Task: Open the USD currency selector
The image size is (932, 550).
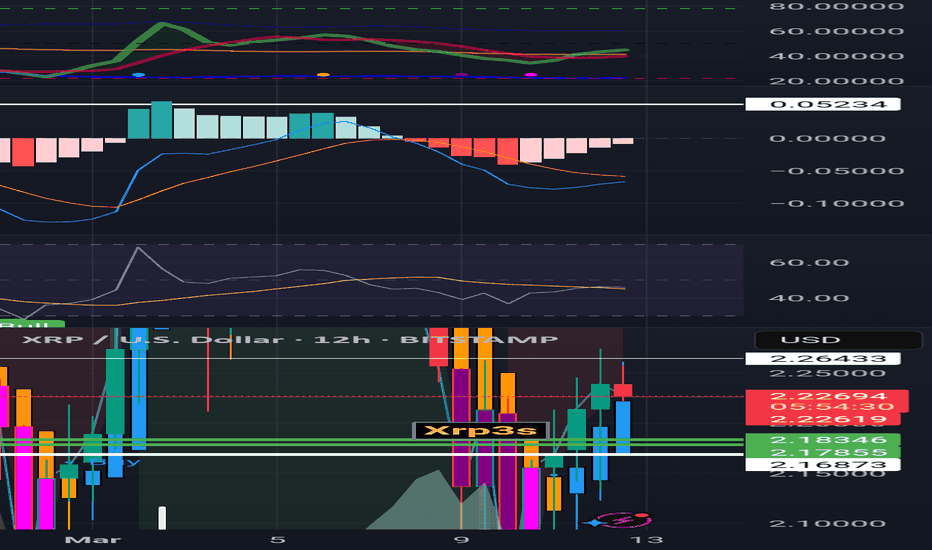Action: point(837,340)
